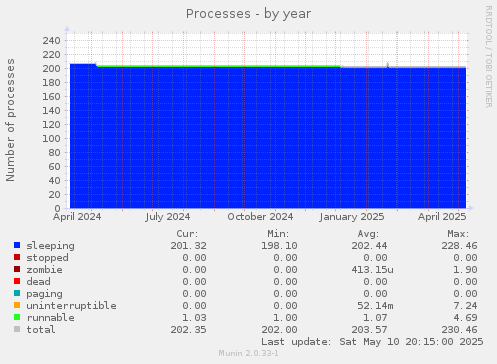Click the 'April 2025' axis label

coord(442,217)
